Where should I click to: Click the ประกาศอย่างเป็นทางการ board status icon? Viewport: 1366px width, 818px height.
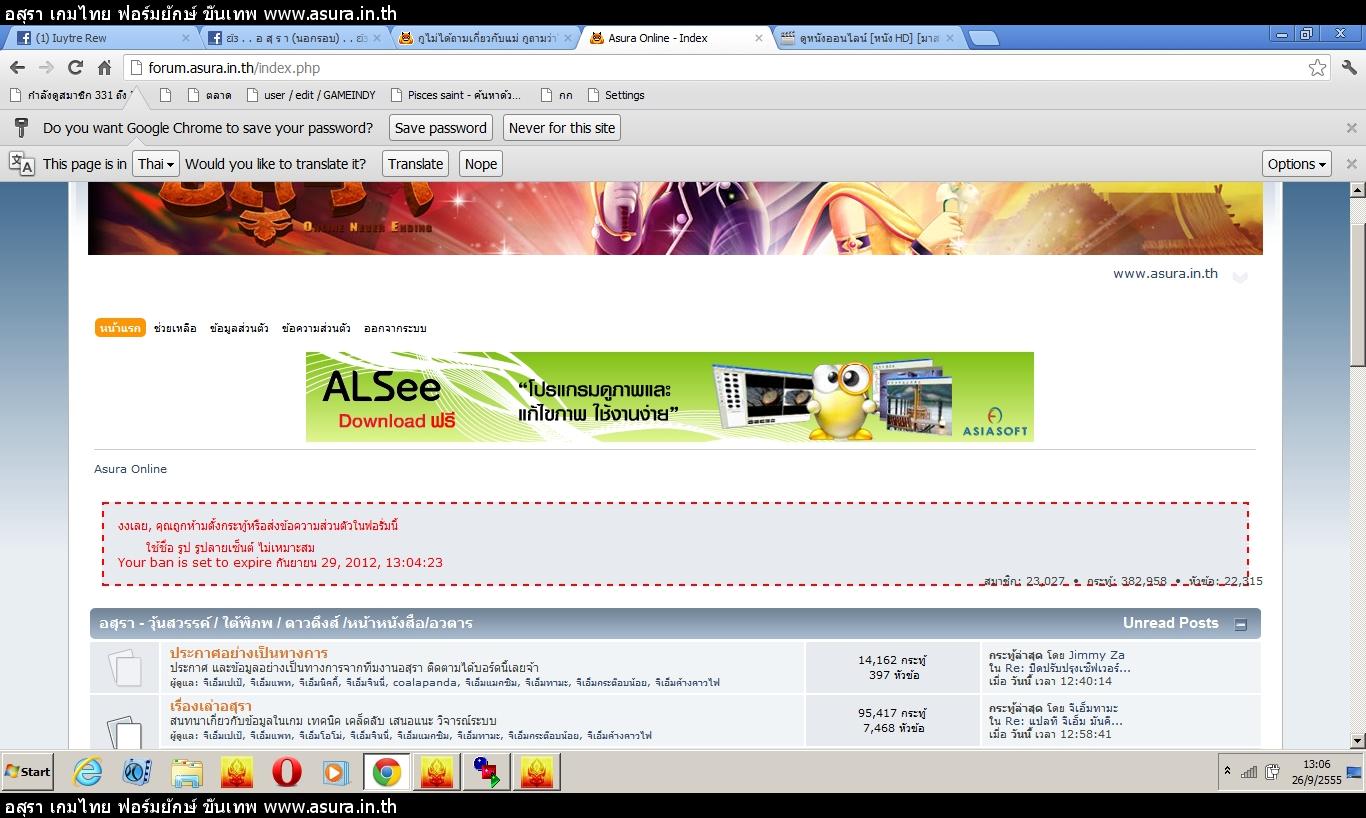(125, 667)
